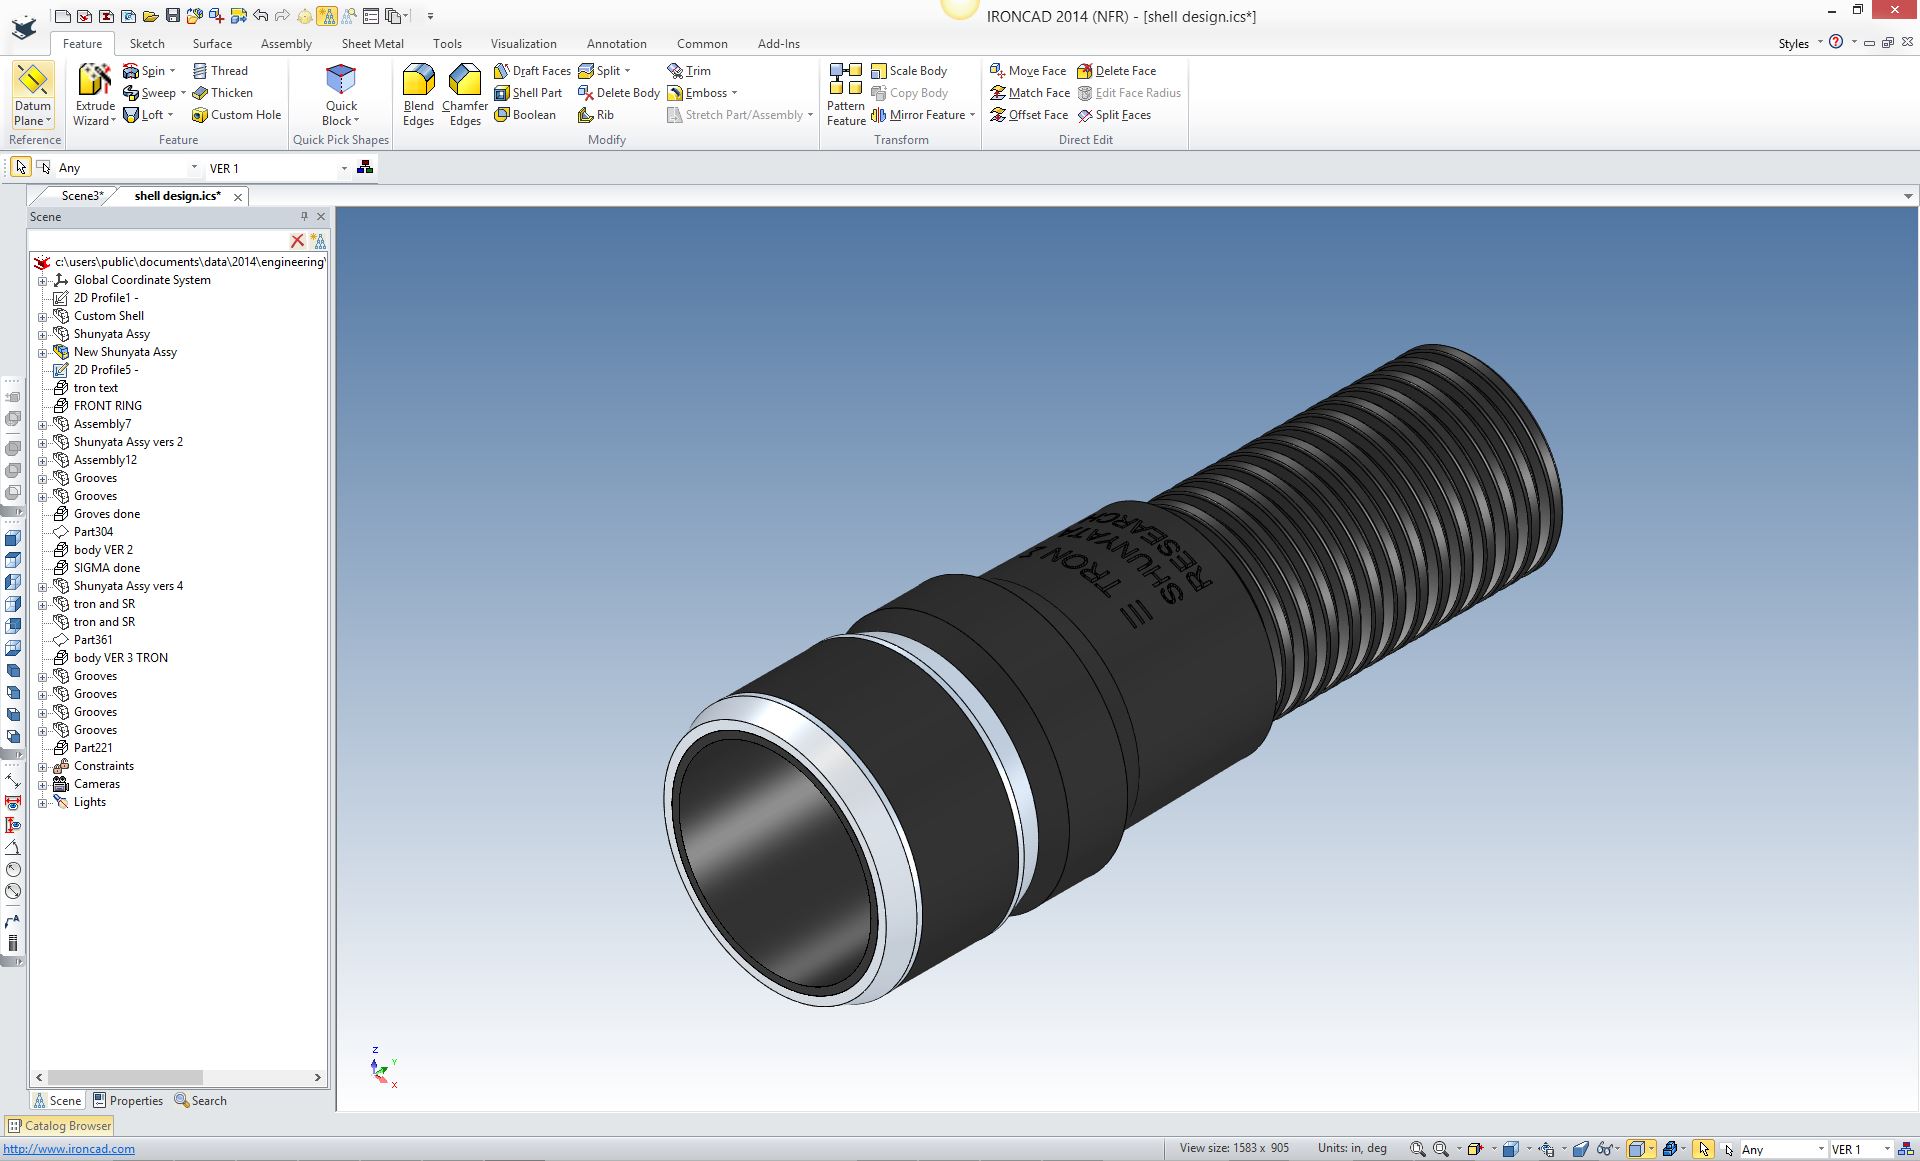Select the Chamfer Edges tool

point(465,95)
